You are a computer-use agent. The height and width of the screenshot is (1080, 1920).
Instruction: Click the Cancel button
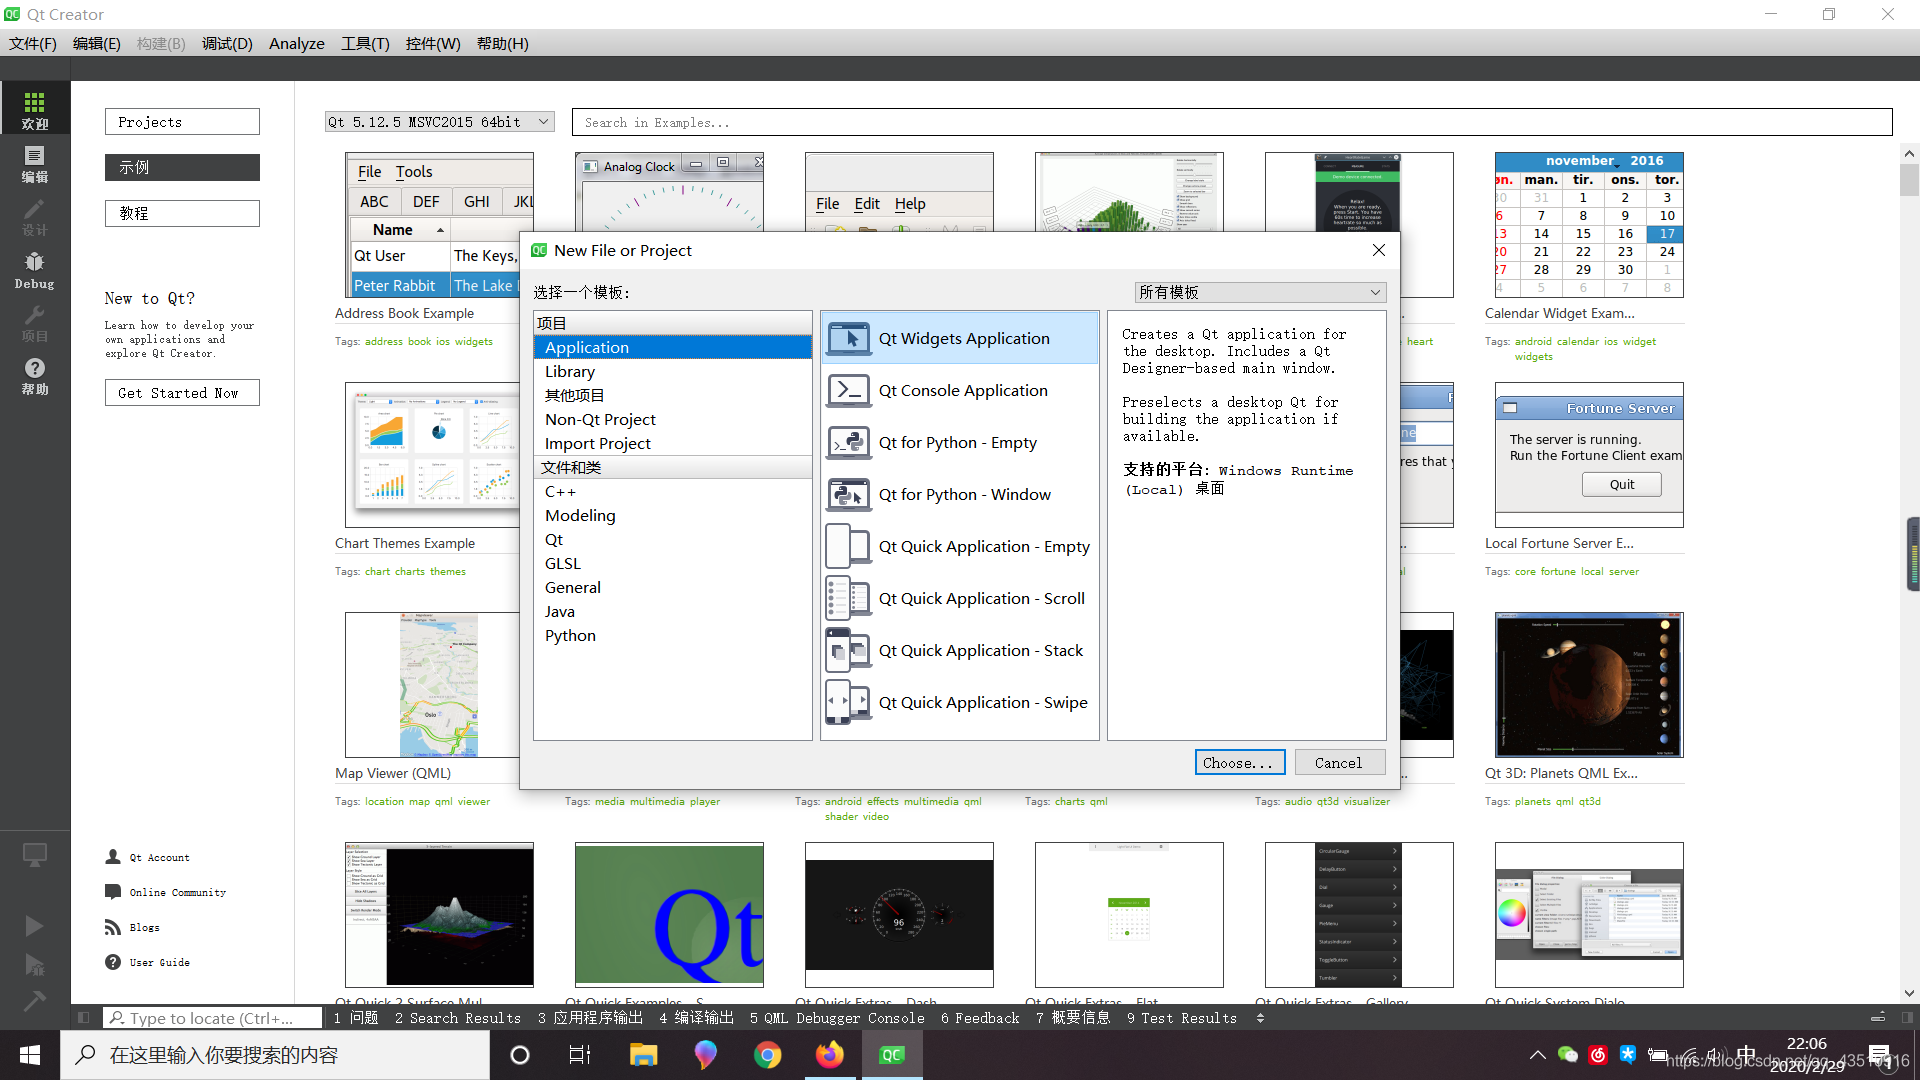1337,762
